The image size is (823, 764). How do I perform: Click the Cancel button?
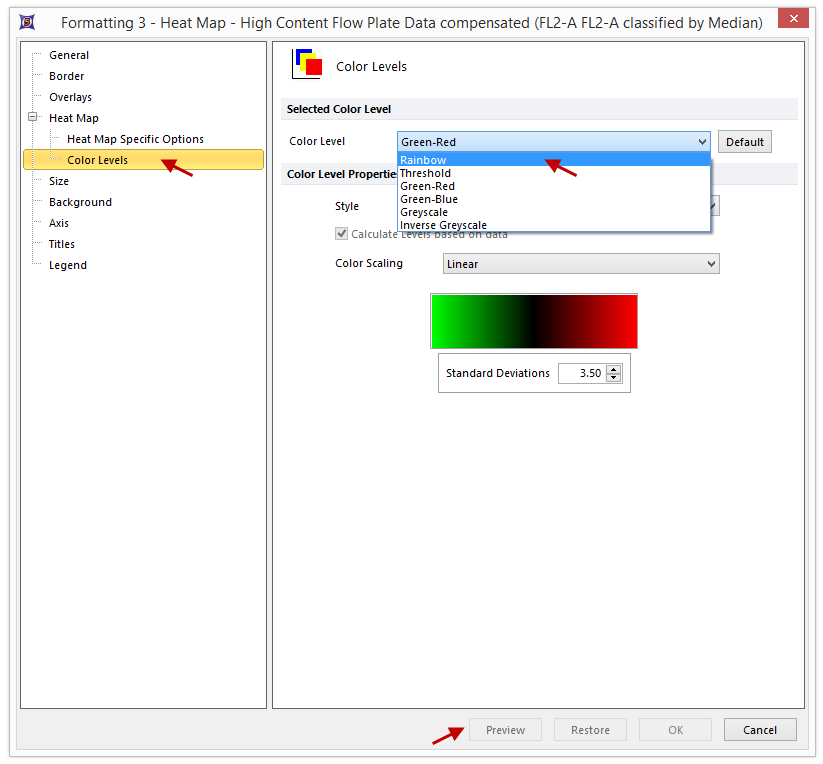[760, 730]
